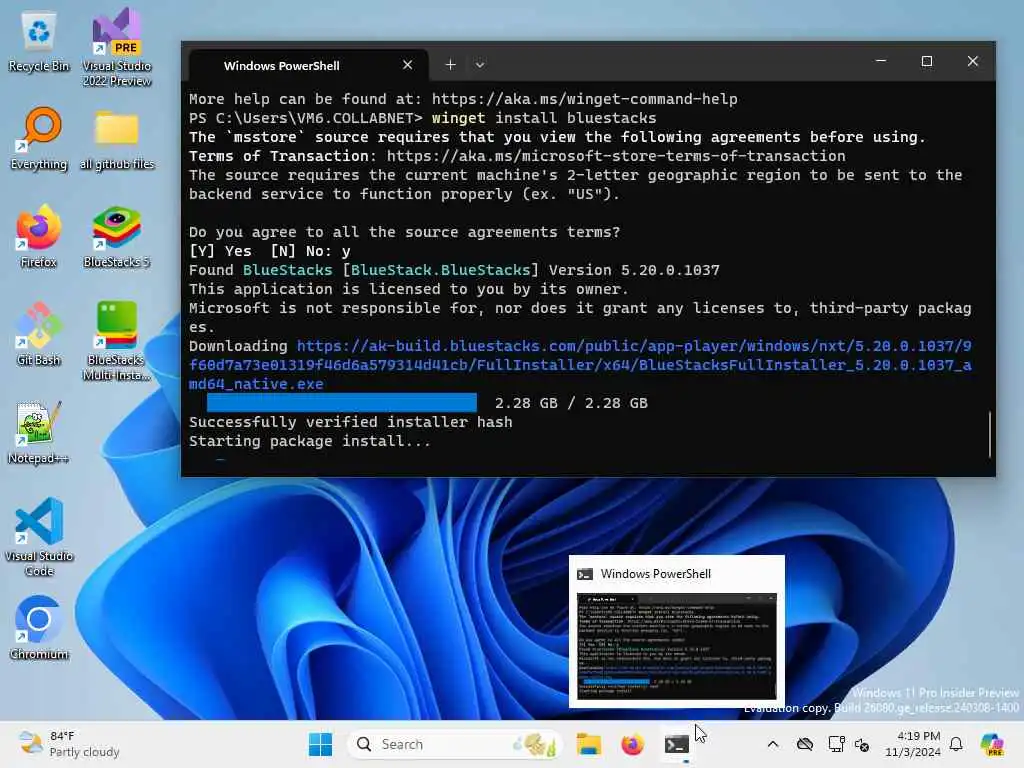Image resolution: width=1024 pixels, height=768 pixels.
Task: Open the notification bell
Action: click(956, 744)
